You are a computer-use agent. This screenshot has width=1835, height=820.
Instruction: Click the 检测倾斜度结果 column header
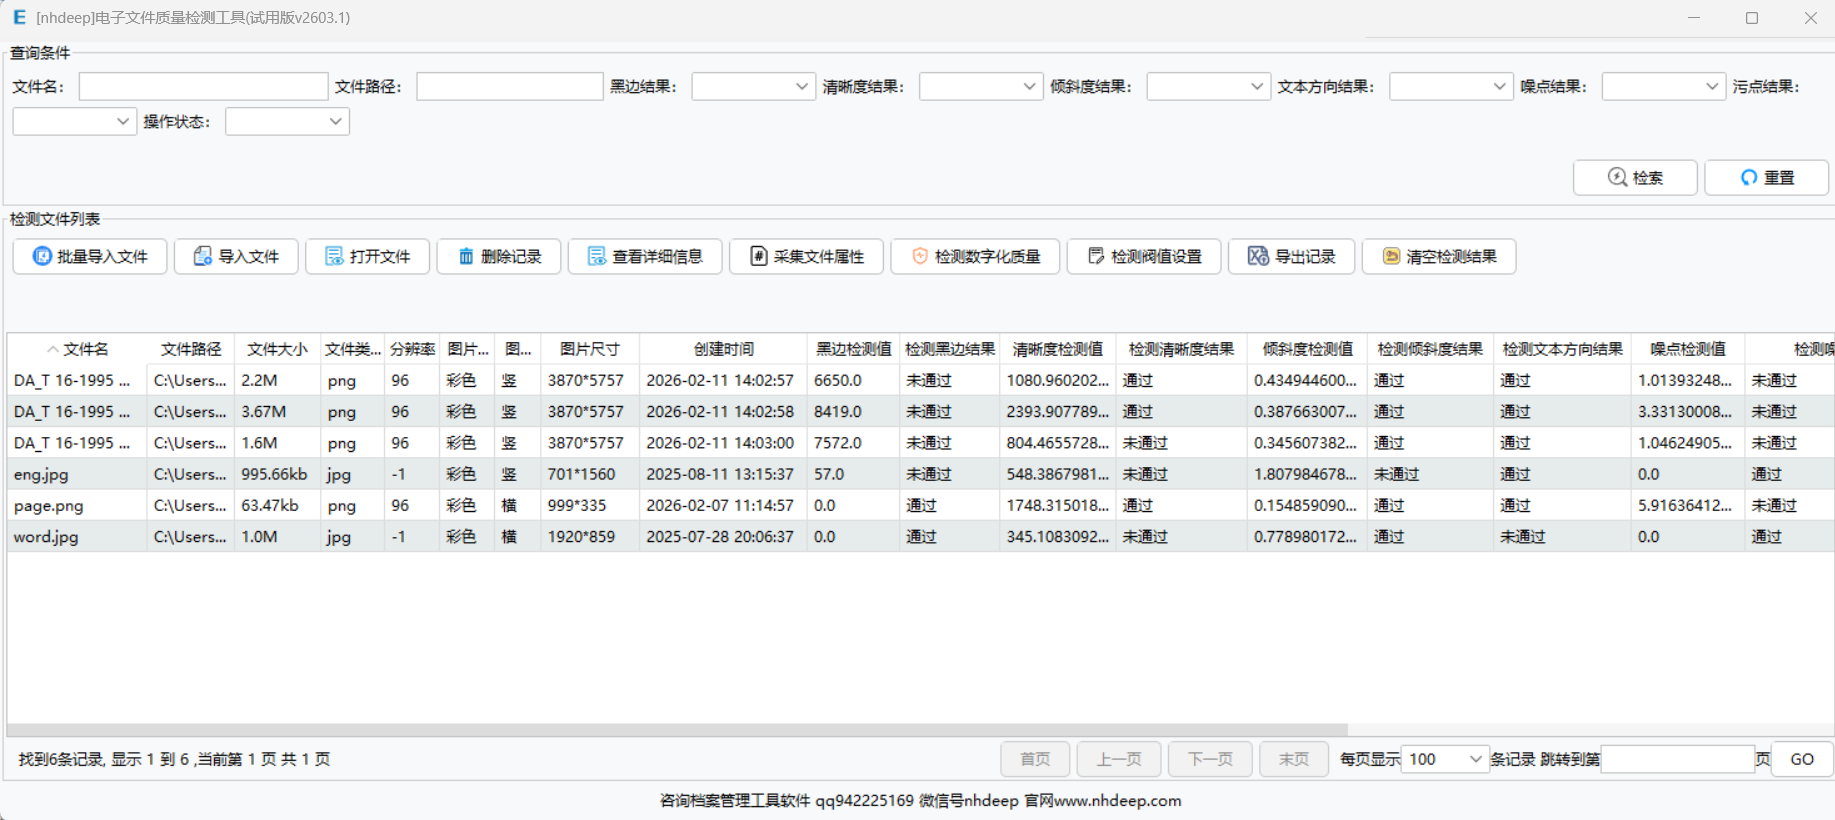click(x=1430, y=349)
